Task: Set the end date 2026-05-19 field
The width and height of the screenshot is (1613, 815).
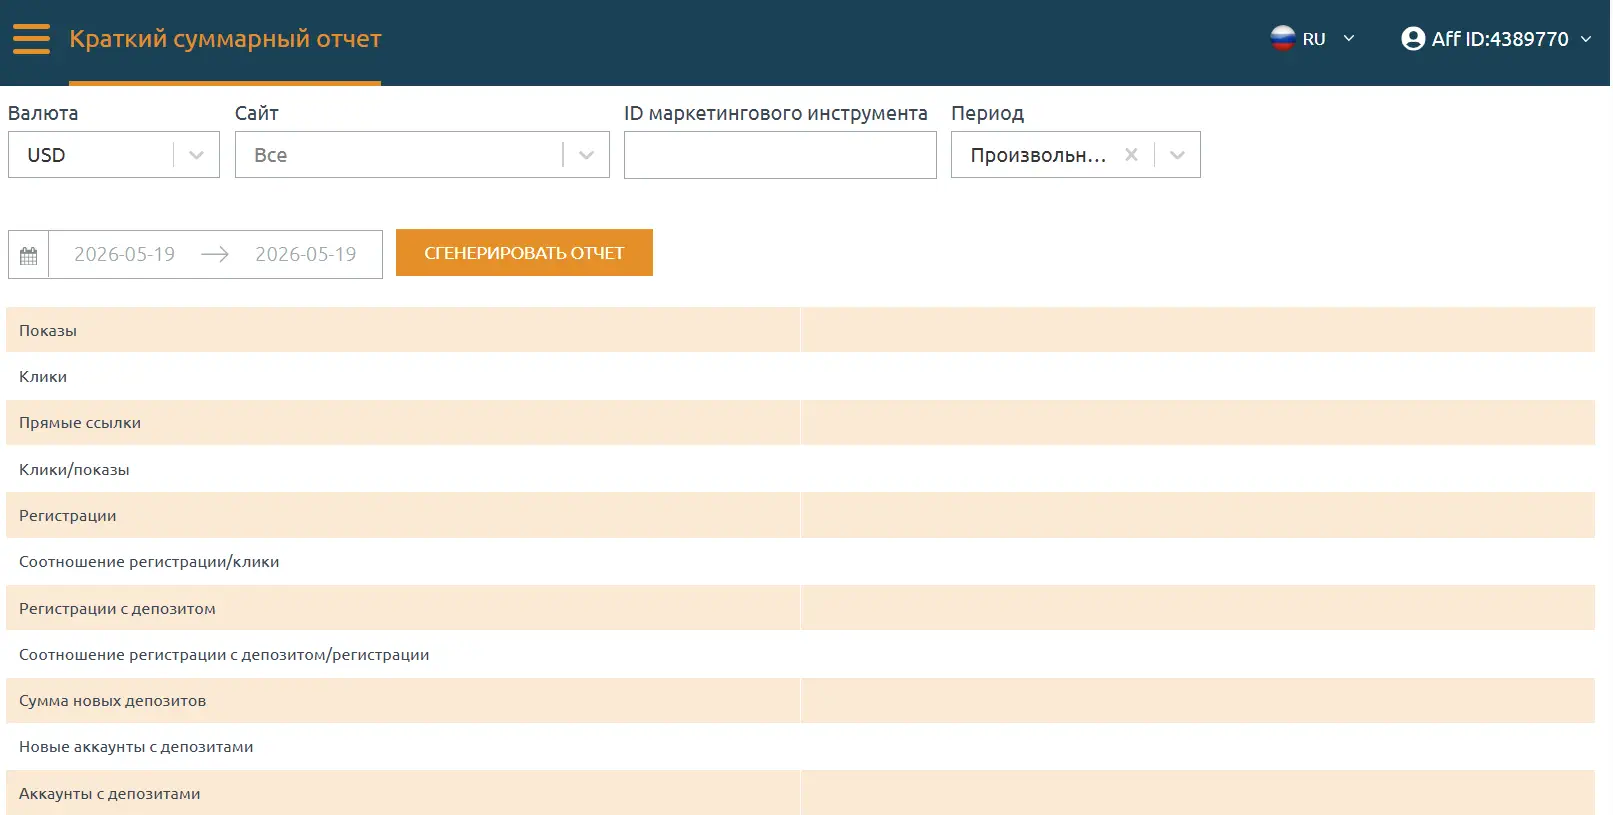Action: pos(305,255)
